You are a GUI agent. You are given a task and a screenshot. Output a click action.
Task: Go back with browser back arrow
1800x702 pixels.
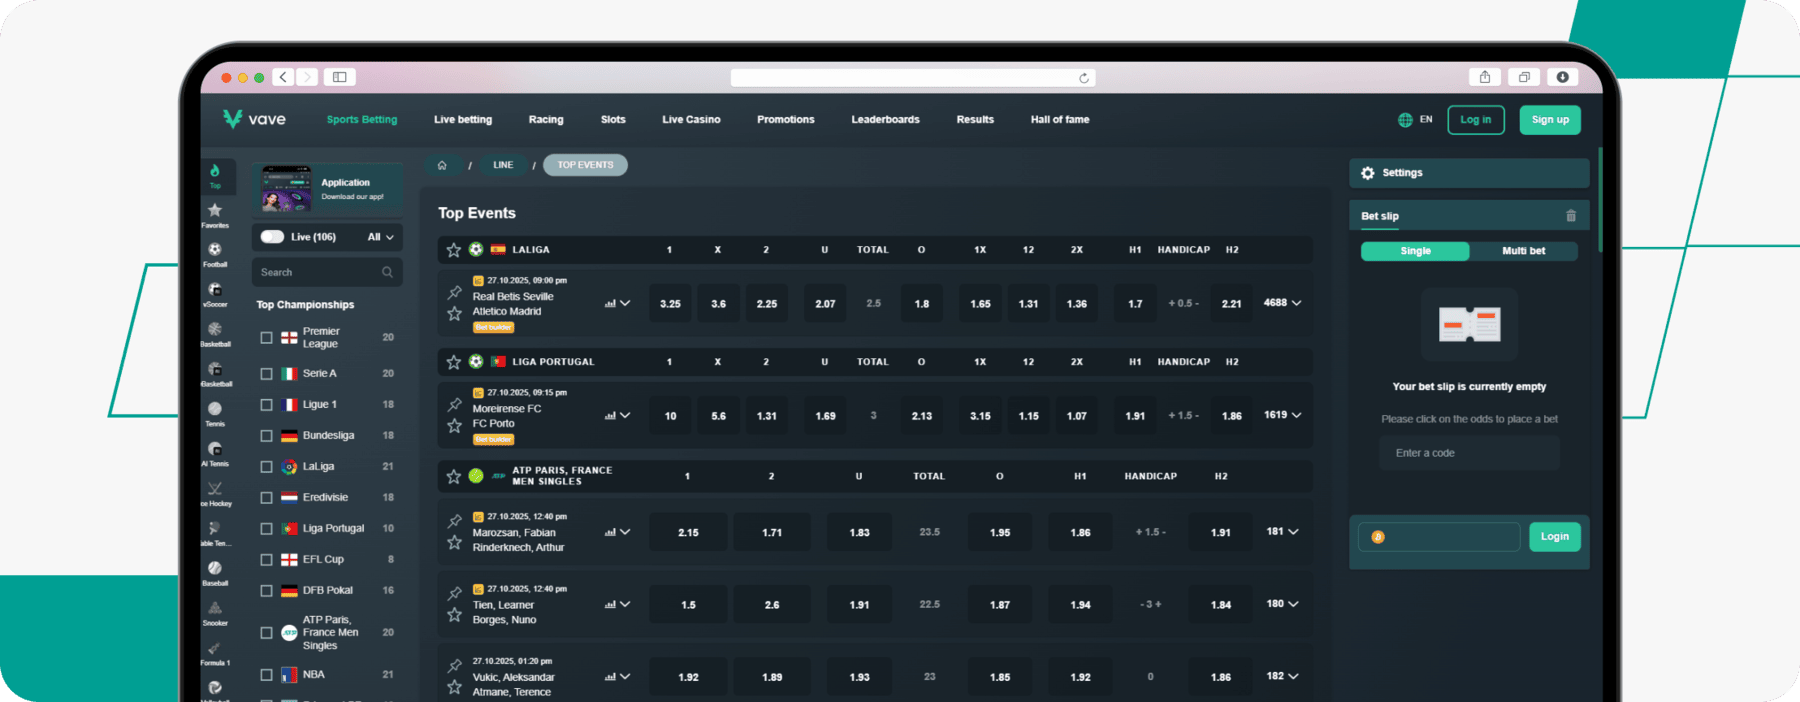pyautogui.click(x=283, y=77)
